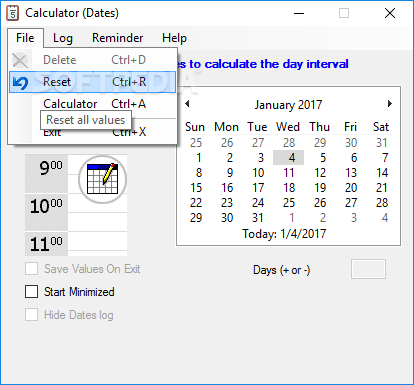This screenshot has height=385, width=414.
Task: Pick January 31 in the calendar
Action: click(x=258, y=218)
